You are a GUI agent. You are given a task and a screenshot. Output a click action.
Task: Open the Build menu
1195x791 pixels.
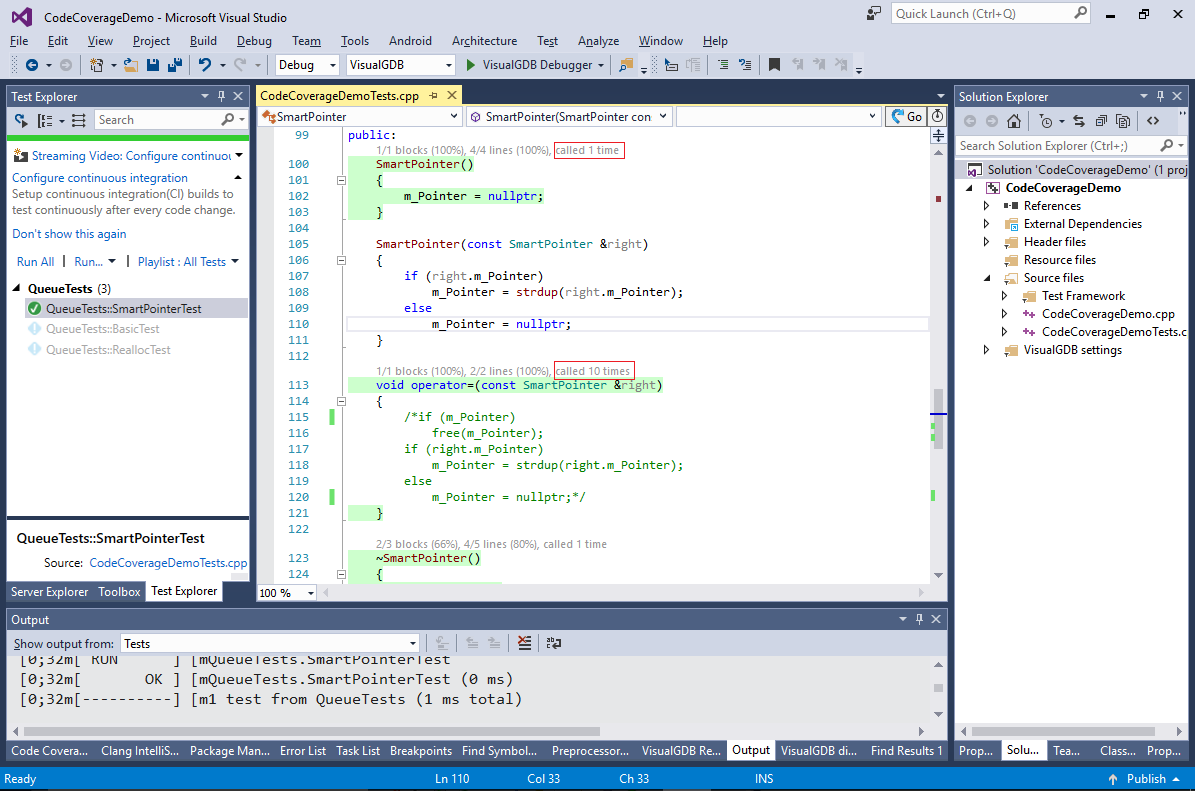click(203, 41)
